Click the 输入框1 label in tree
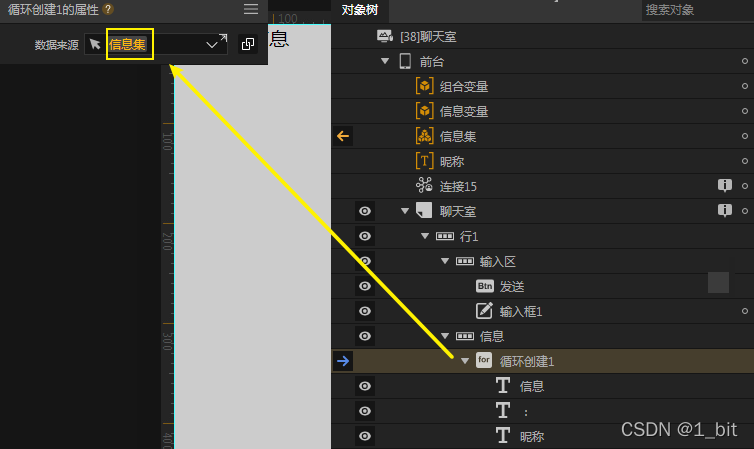Viewport: 754px width, 449px height. (521, 312)
